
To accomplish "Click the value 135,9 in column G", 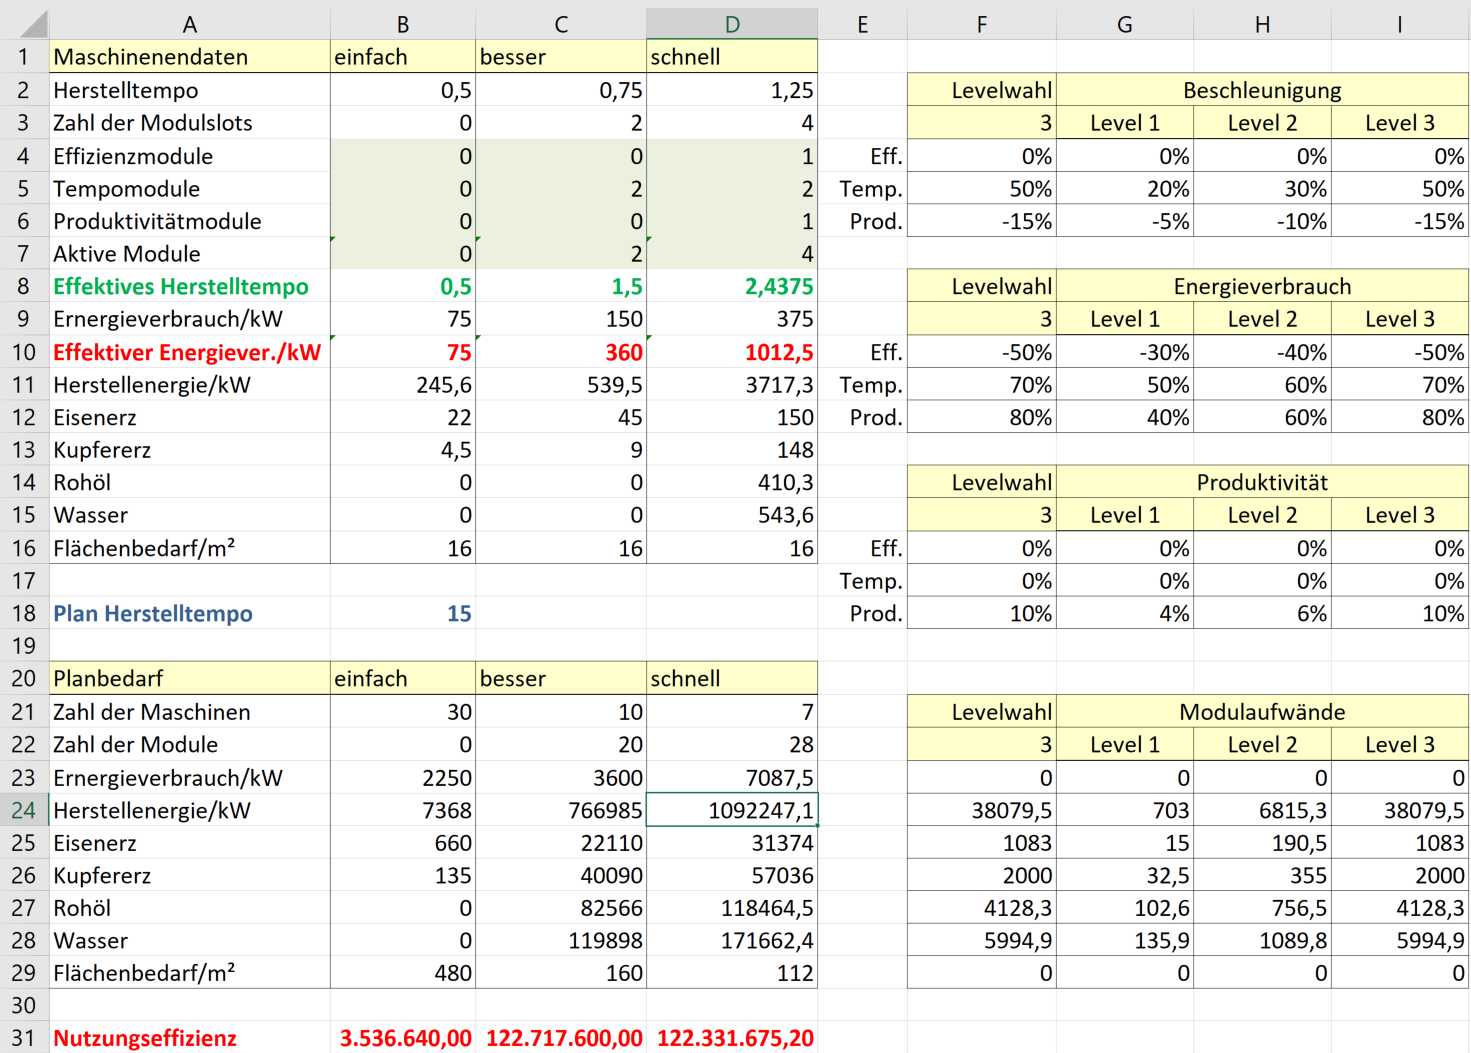I will [1125, 940].
